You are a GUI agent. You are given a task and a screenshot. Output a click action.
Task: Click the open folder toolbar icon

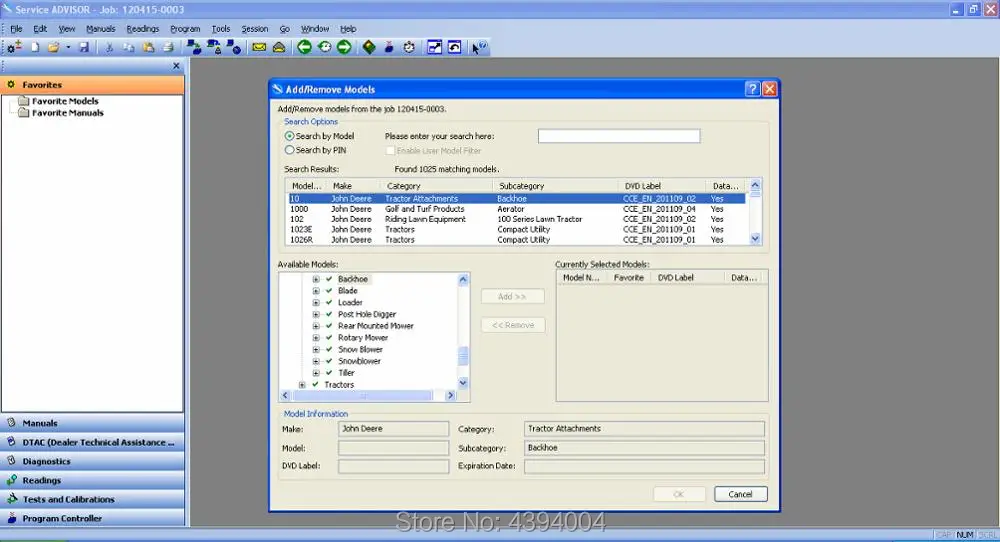(54, 47)
